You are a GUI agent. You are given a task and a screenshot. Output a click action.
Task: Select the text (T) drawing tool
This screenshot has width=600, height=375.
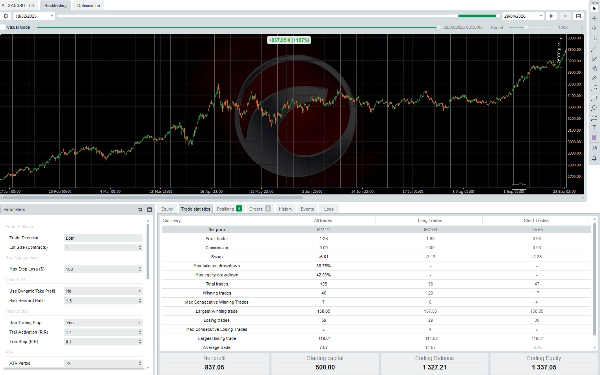[594, 127]
